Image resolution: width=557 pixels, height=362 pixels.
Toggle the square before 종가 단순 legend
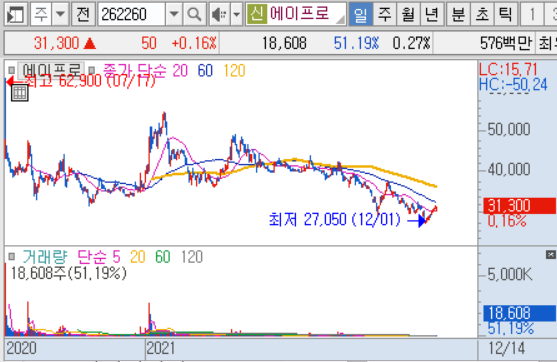point(92,70)
